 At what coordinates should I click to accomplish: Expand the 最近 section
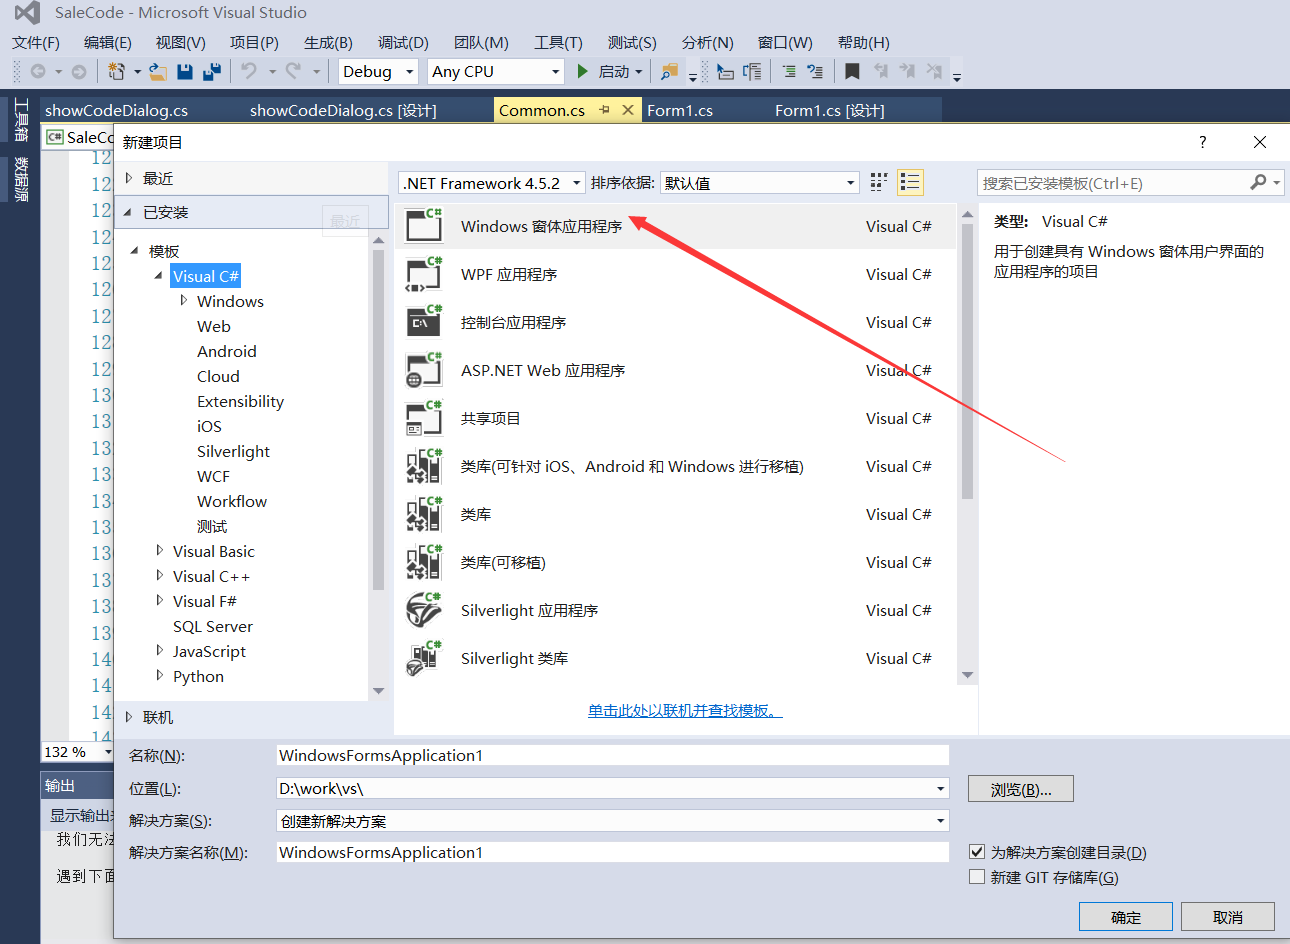pyautogui.click(x=129, y=178)
